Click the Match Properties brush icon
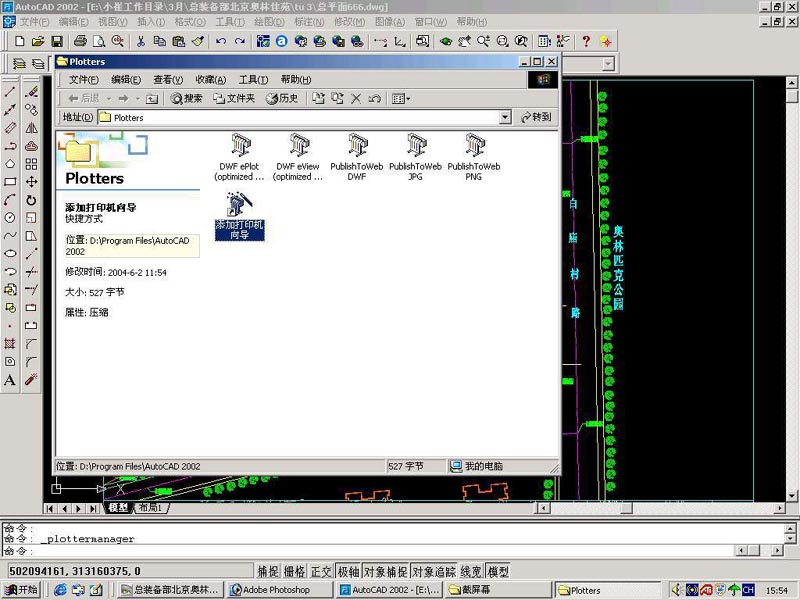Image resolution: width=800 pixels, height=600 pixels. pyautogui.click(x=198, y=41)
